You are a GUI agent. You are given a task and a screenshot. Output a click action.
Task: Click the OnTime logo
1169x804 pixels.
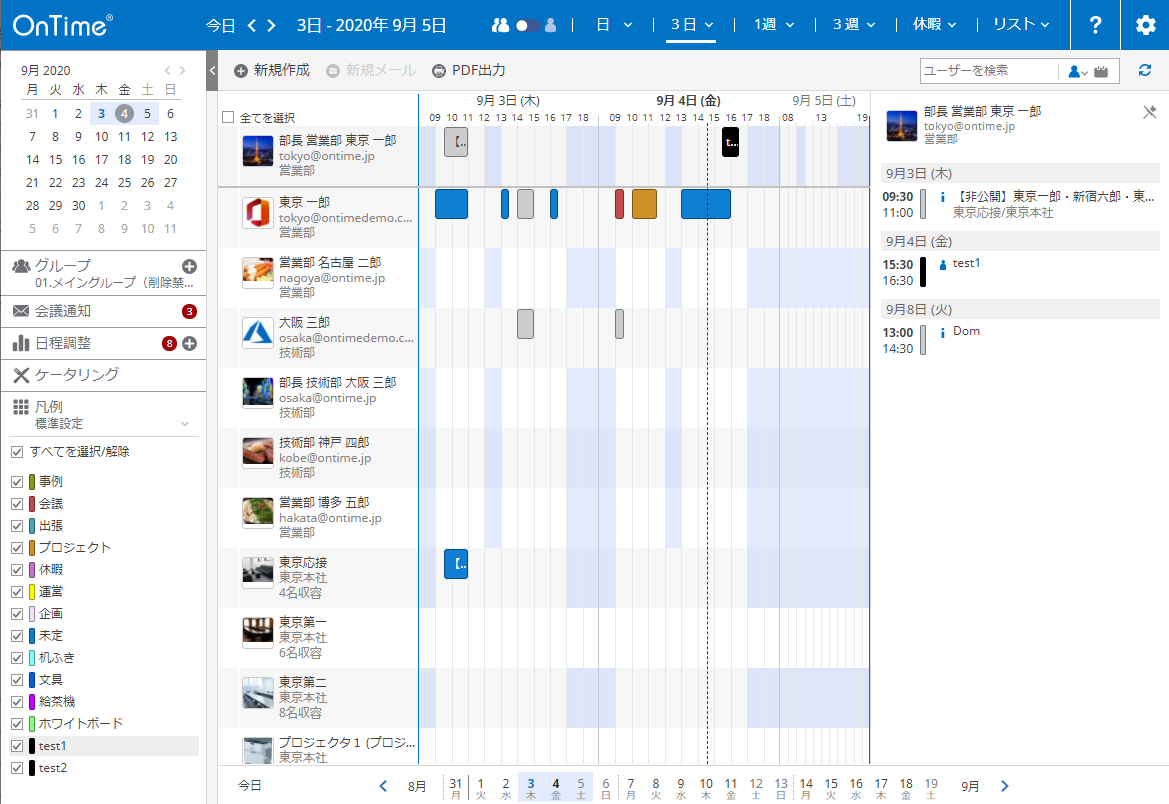click(63, 25)
